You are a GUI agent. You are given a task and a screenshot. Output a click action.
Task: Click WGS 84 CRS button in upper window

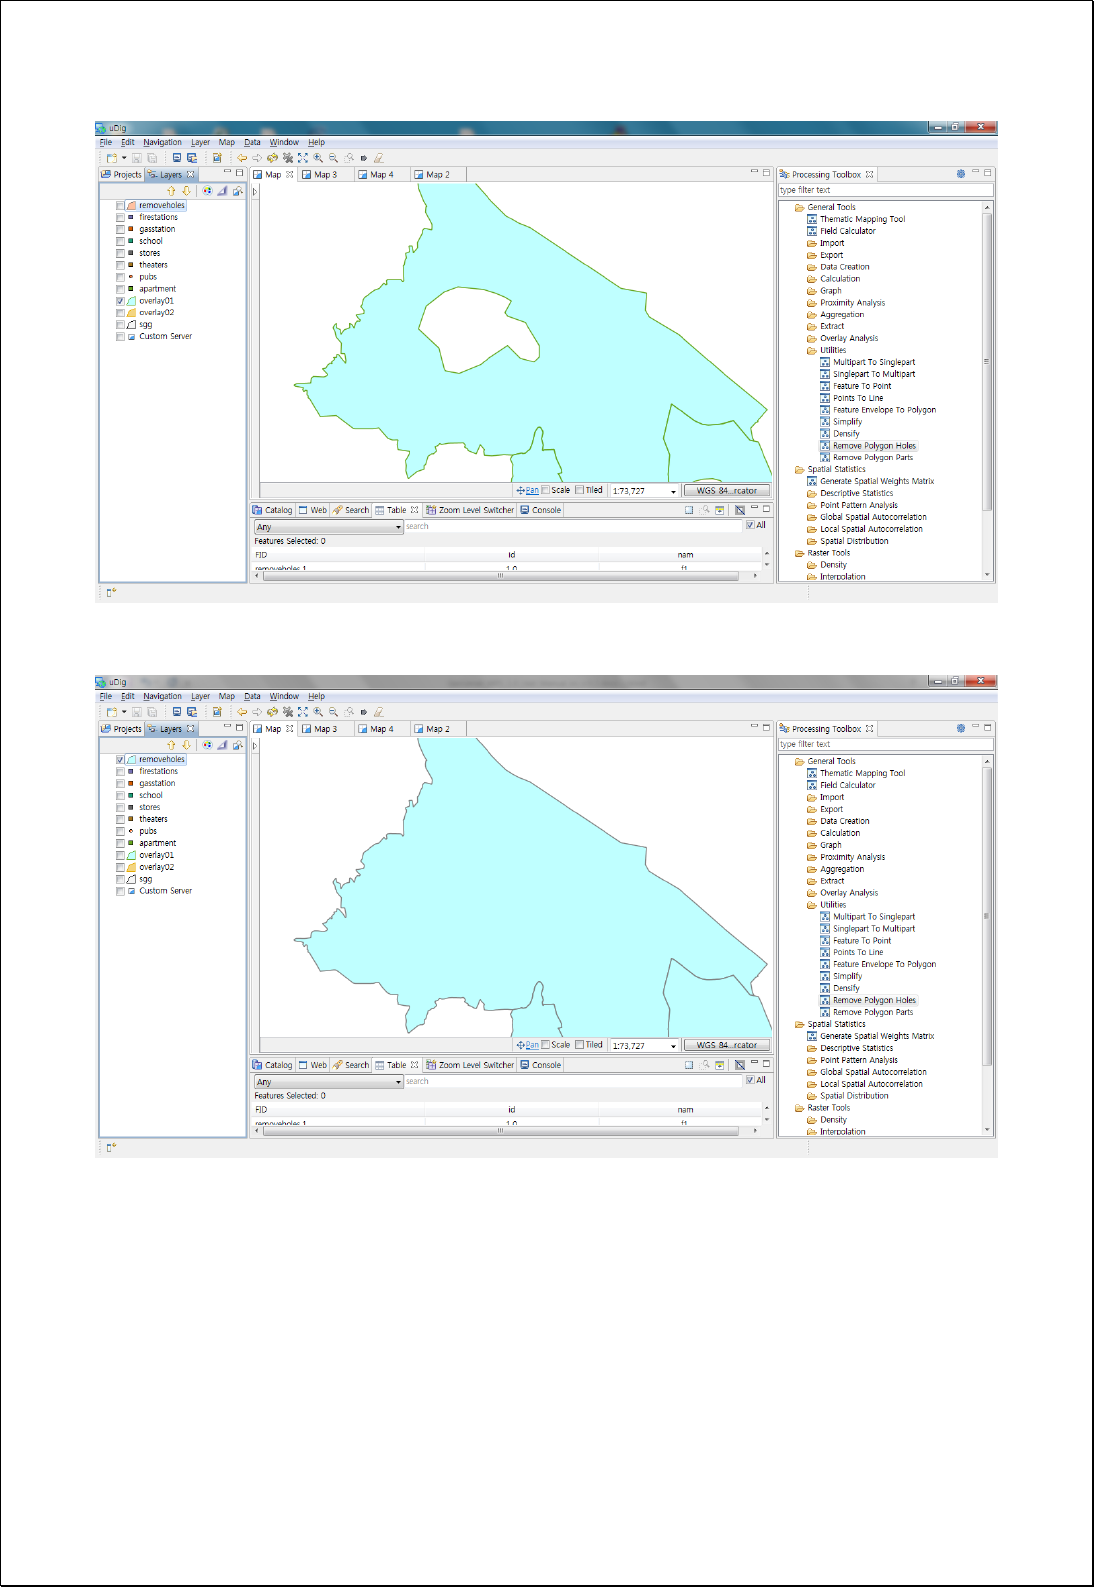click(x=727, y=490)
